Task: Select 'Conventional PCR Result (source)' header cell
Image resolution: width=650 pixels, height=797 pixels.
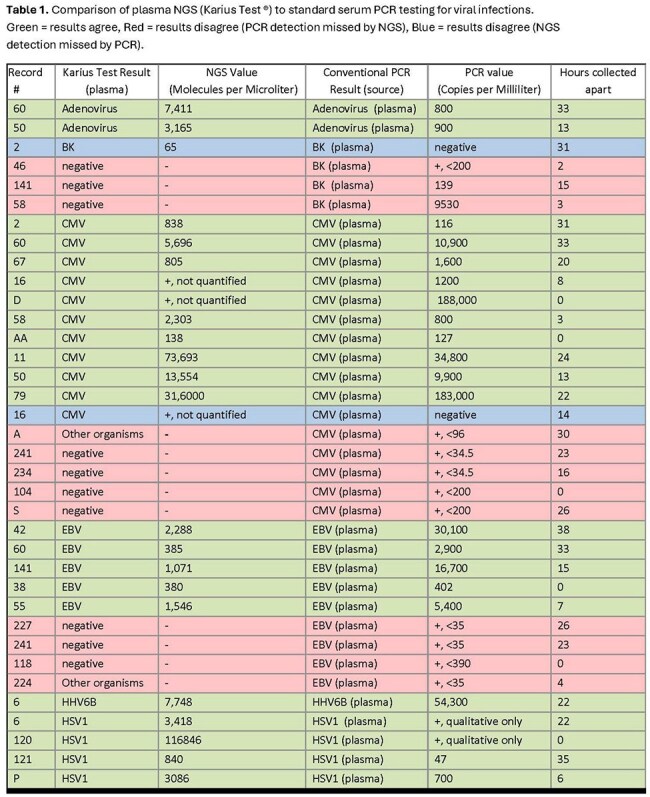Action: (x=366, y=81)
